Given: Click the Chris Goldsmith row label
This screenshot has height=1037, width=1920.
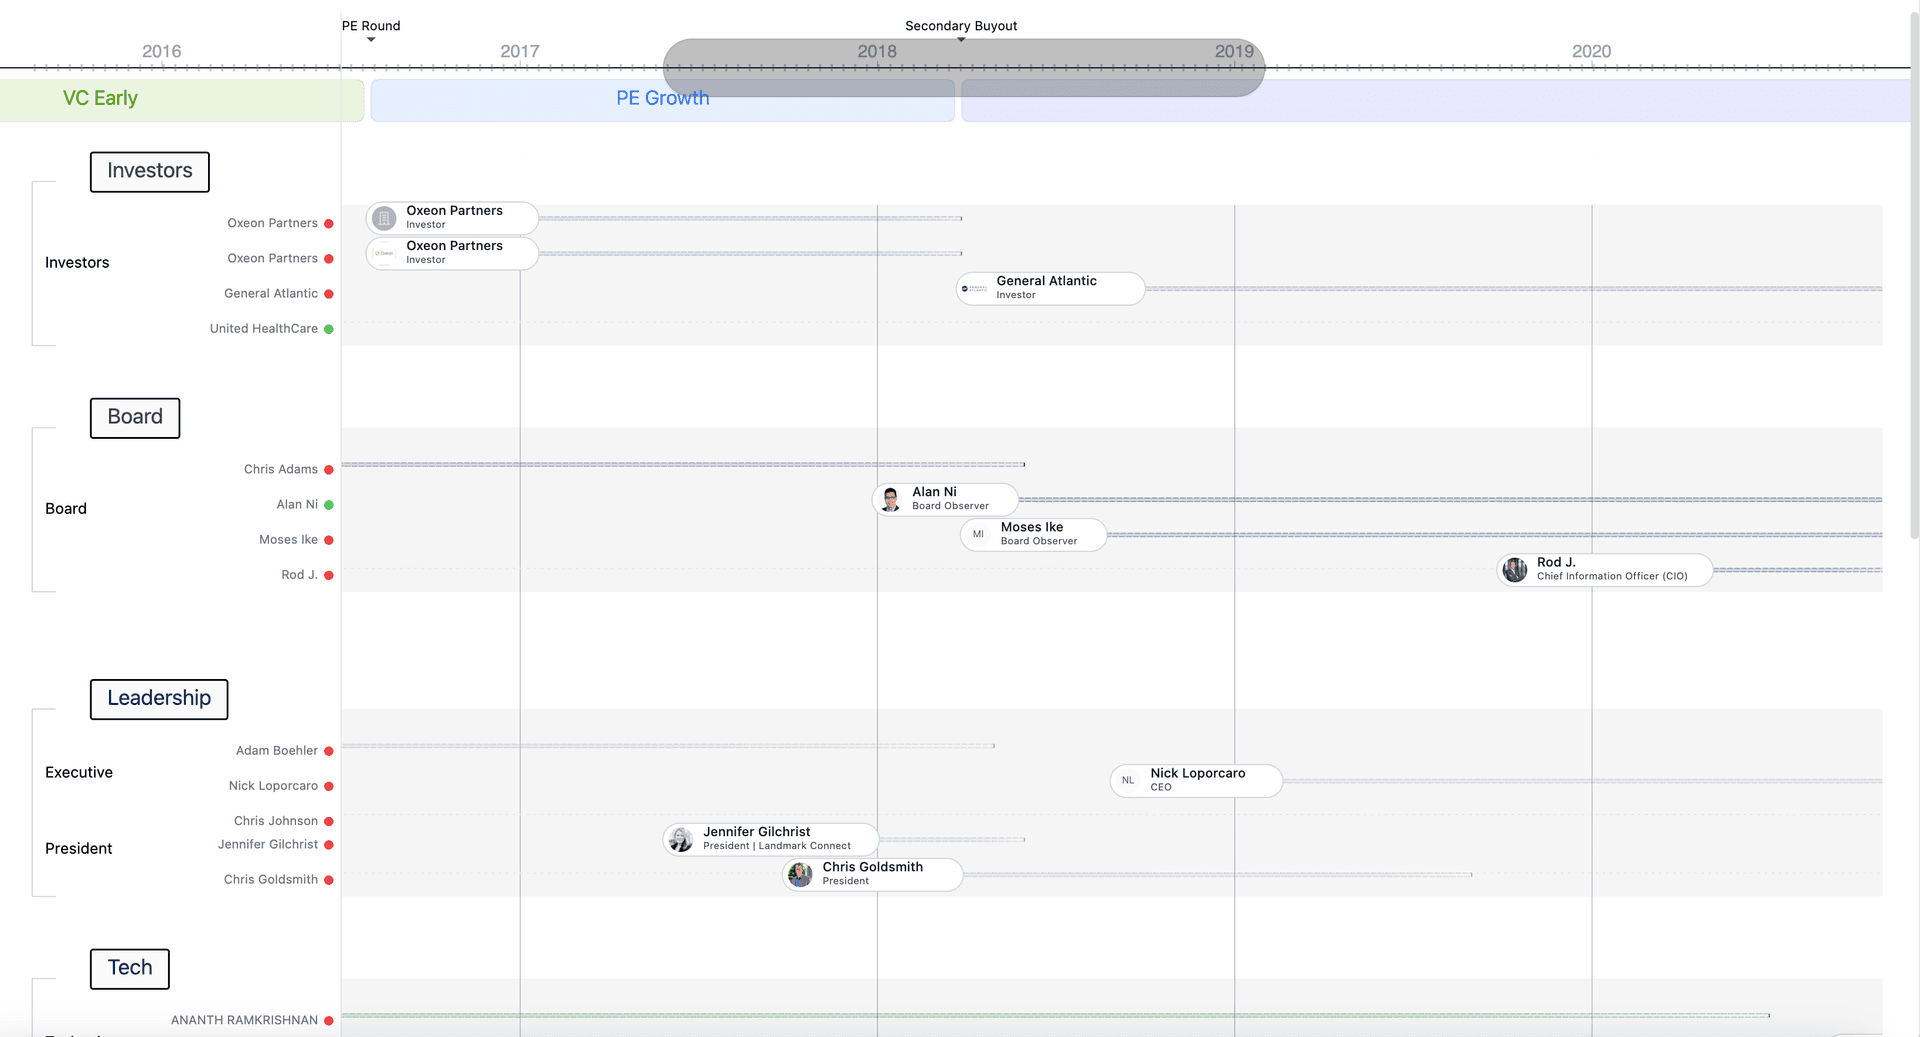Looking at the screenshot, I should [x=271, y=880].
